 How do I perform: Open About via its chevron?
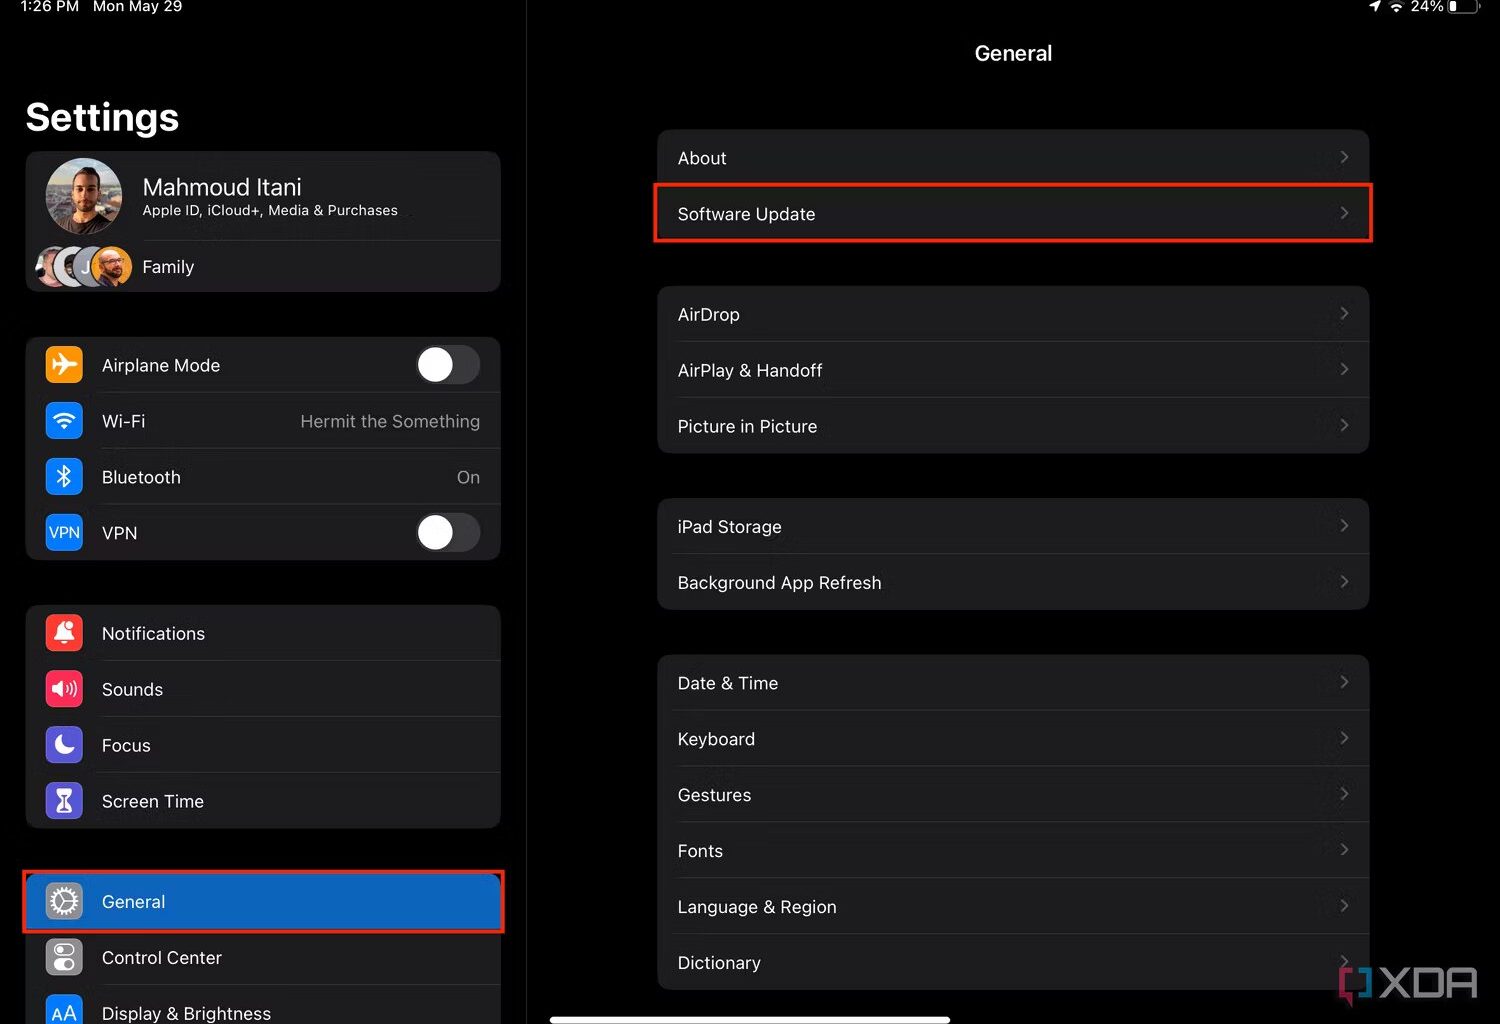[x=1344, y=157]
